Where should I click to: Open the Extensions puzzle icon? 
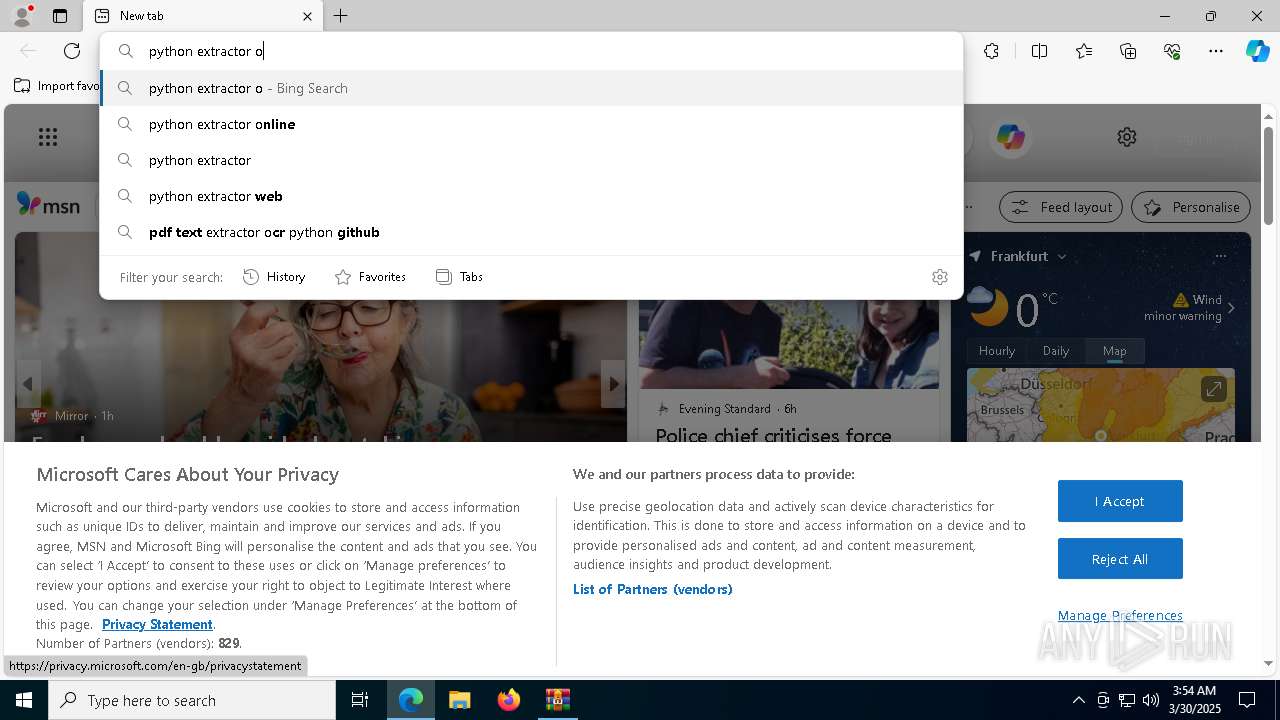[x=991, y=51]
